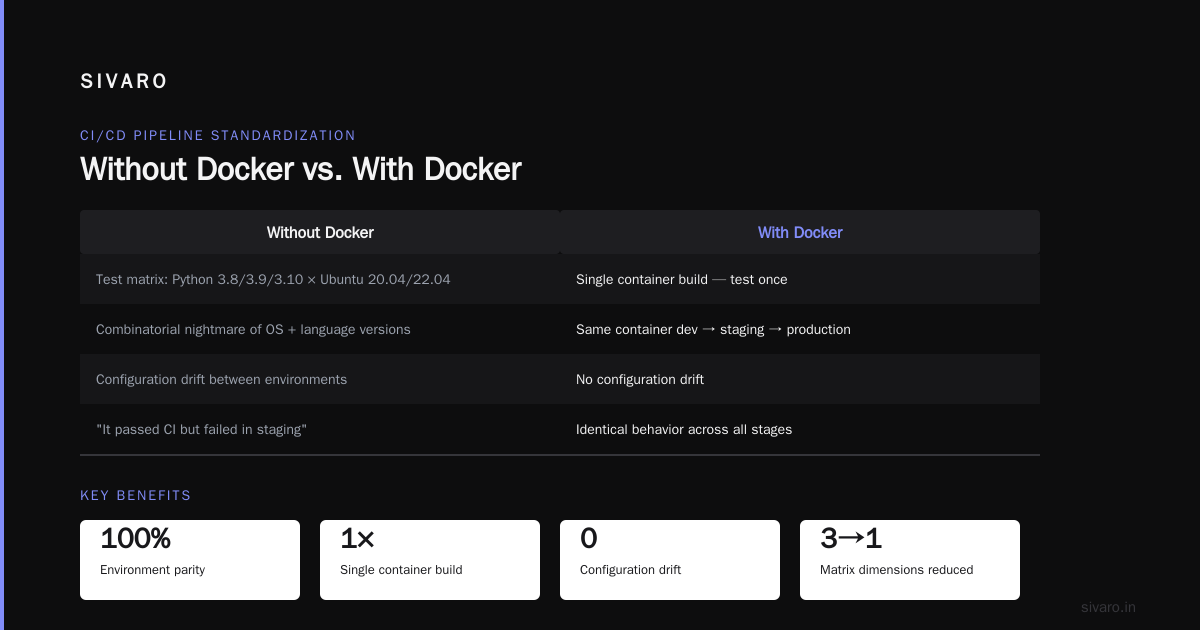This screenshot has width=1200, height=630.
Task: Click the 'Environment parity' label
Action: [x=152, y=570]
